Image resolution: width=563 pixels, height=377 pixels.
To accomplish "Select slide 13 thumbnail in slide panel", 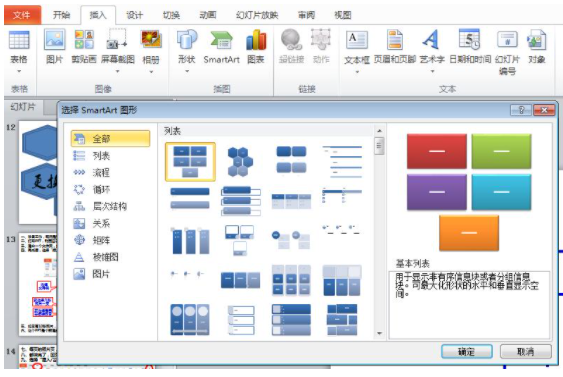I will (x=38, y=284).
